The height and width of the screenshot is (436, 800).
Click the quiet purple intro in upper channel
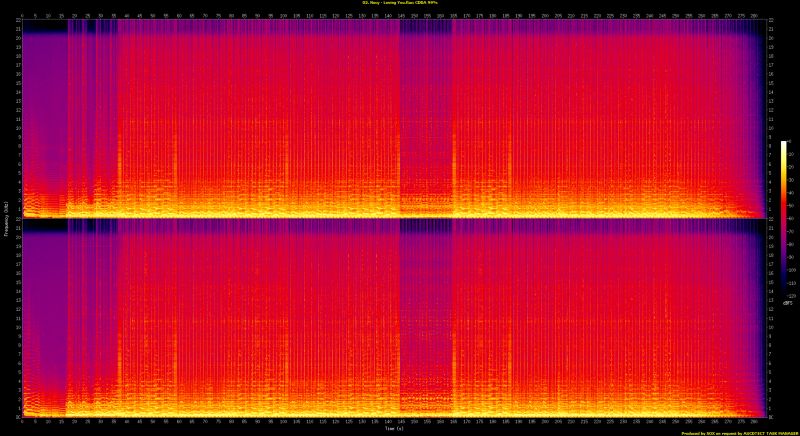[44, 120]
